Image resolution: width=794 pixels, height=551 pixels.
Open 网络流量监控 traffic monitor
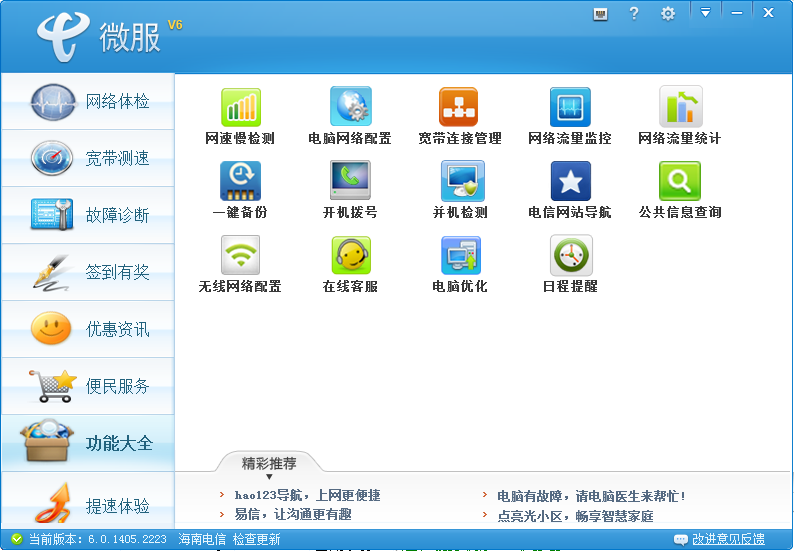click(570, 116)
